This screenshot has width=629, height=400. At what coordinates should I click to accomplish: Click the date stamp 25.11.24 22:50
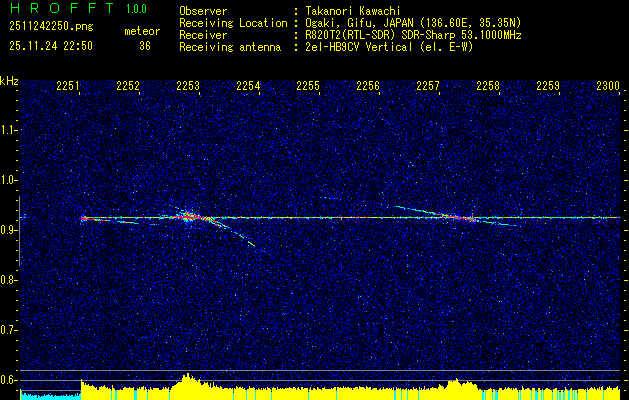point(51,46)
